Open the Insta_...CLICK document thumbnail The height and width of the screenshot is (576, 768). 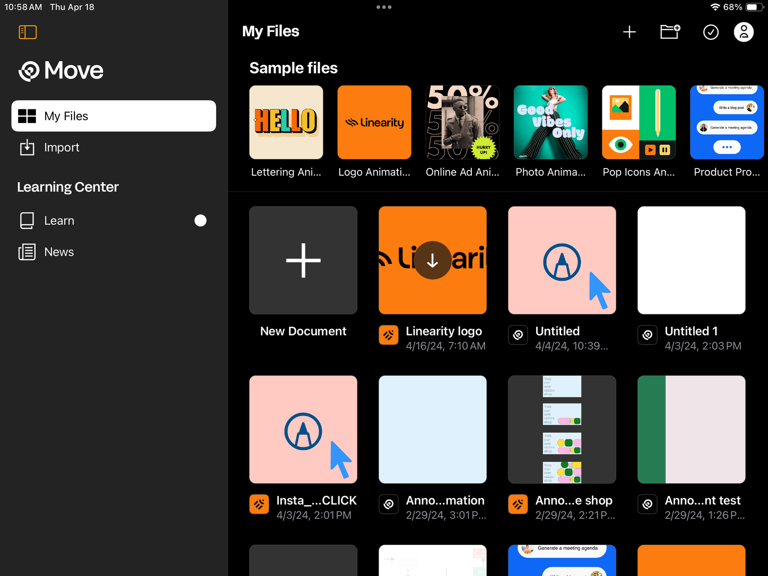[x=303, y=430]
